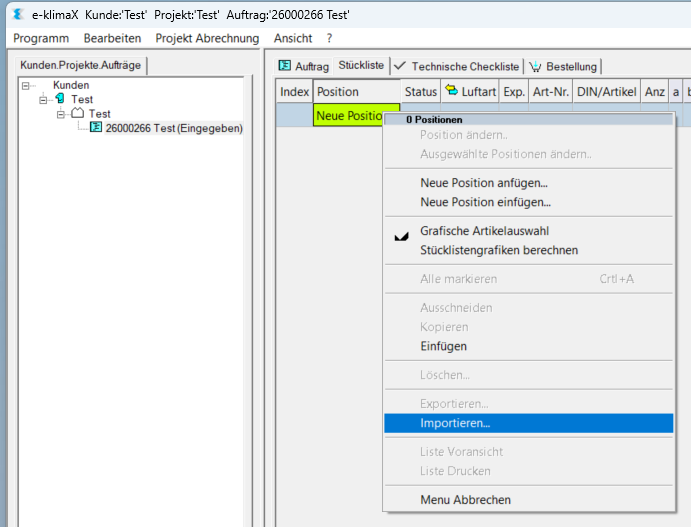Click the order icon beside 26000266 Test
This screenshot has height=527, width=691.
(96, 127)
